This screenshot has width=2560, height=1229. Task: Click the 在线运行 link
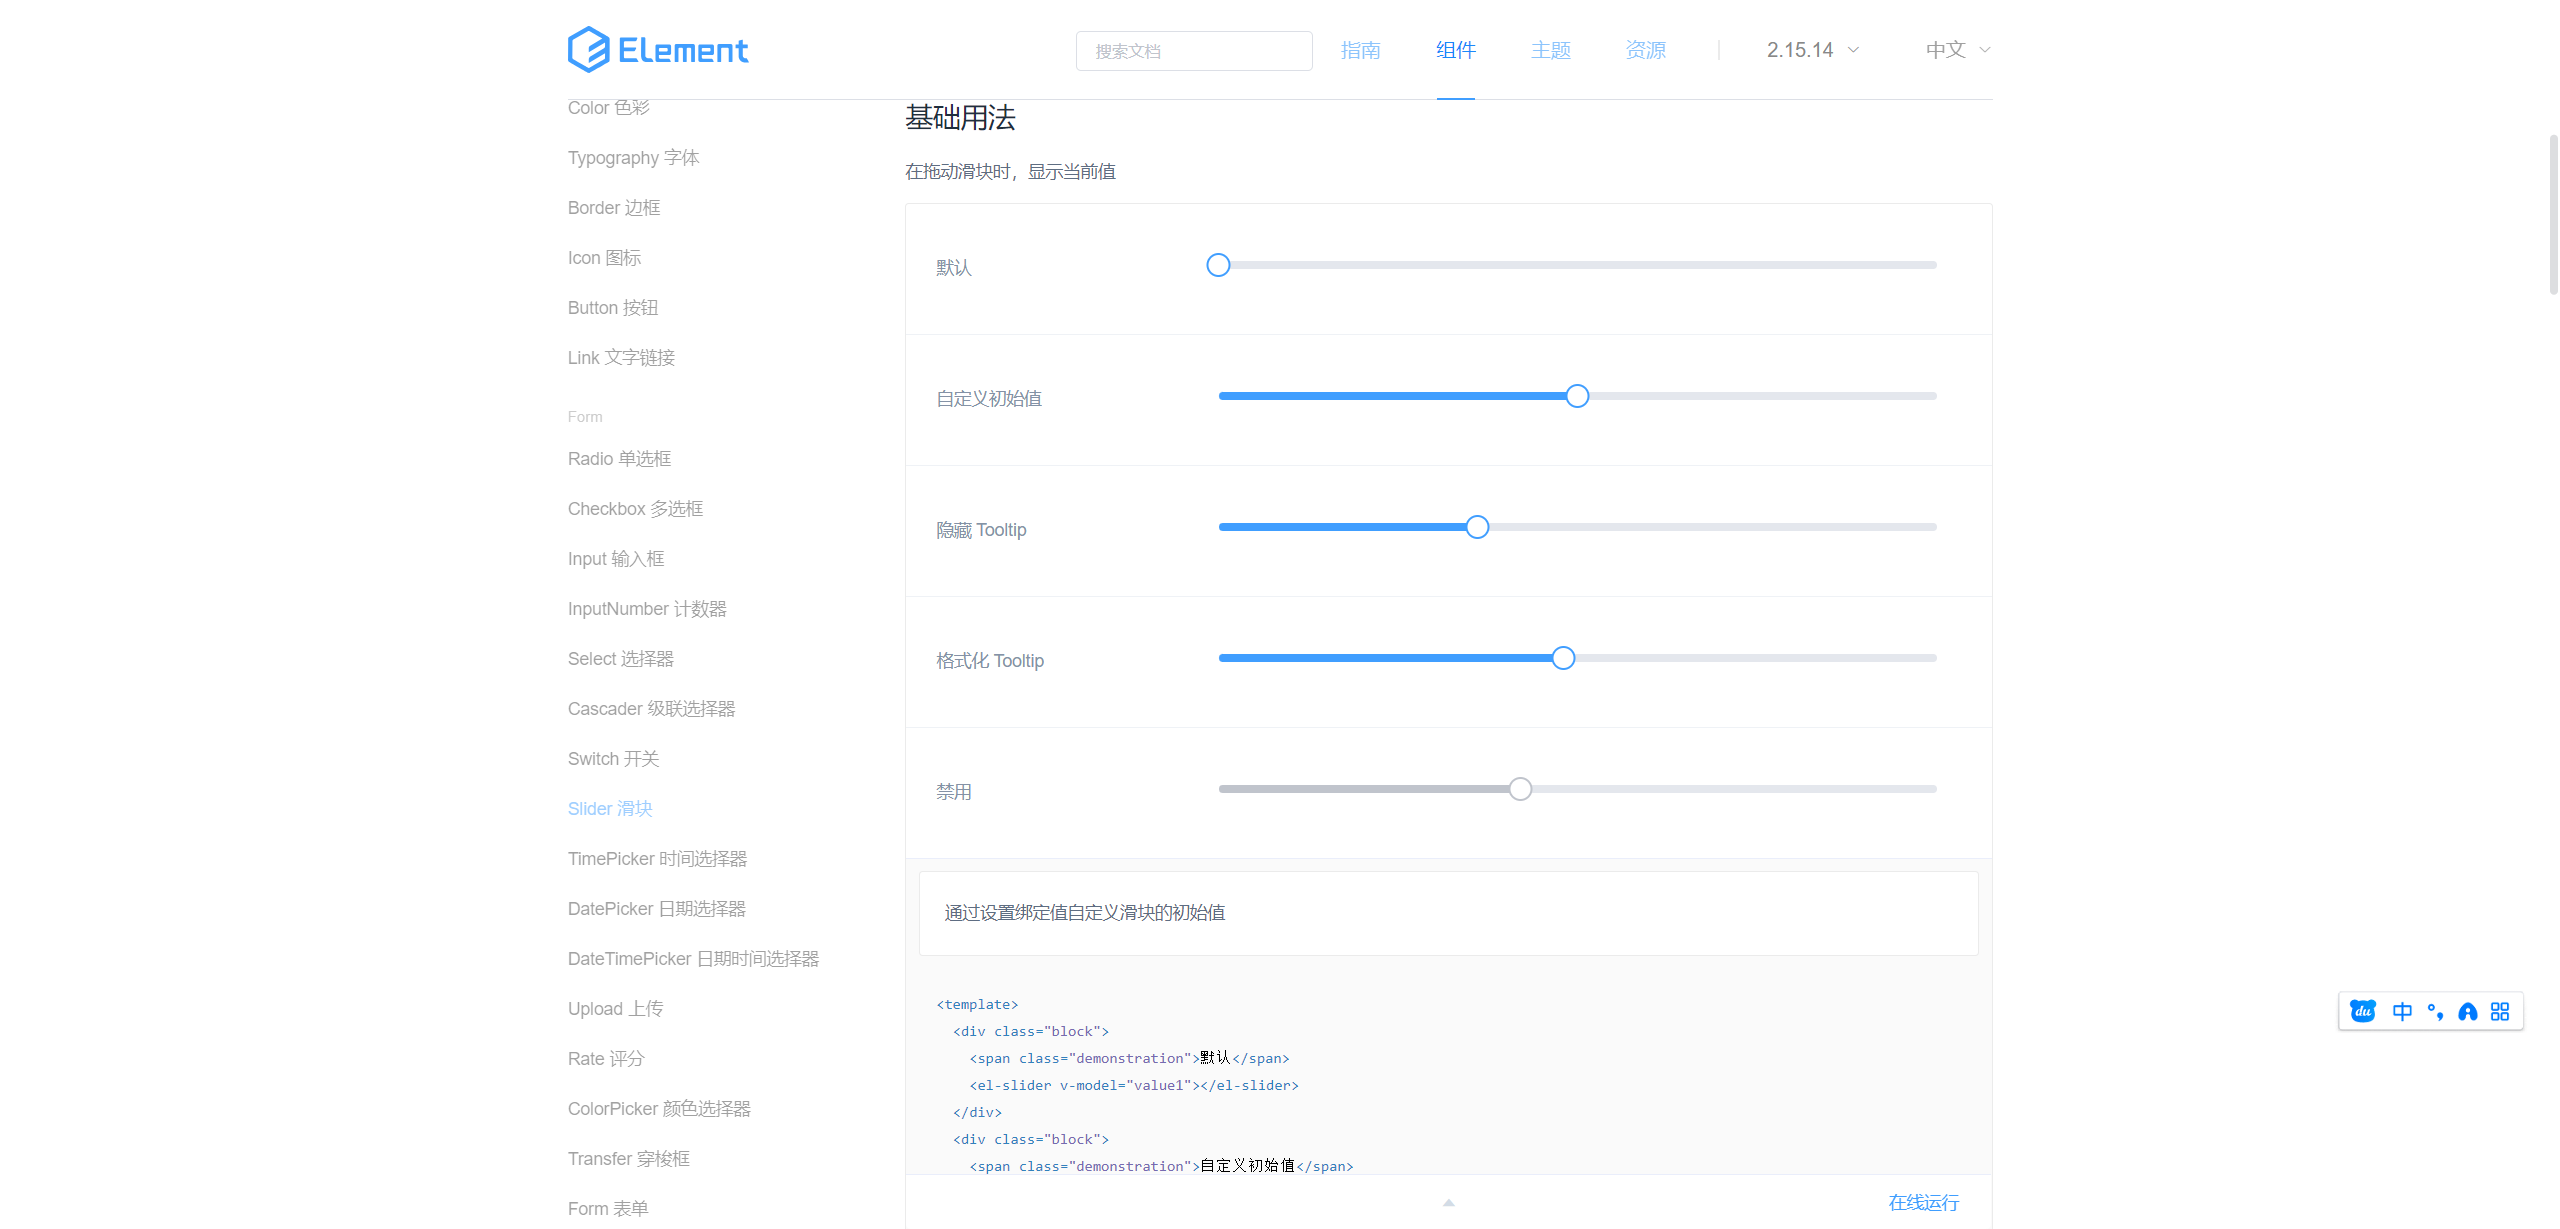click(x=1923, y=1202)
